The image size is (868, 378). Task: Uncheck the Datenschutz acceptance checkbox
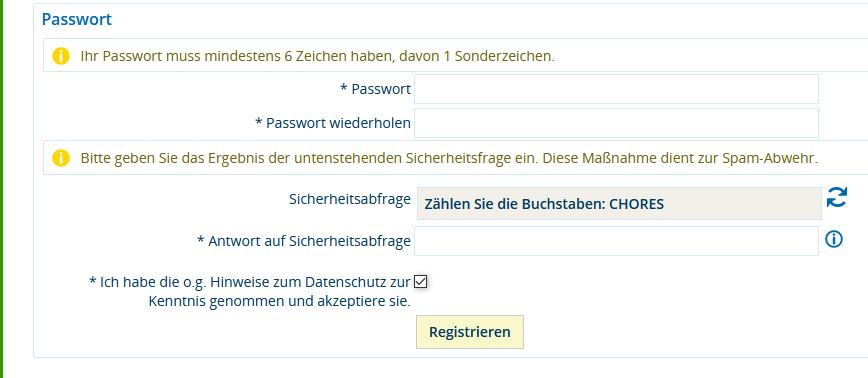(421, 282)
